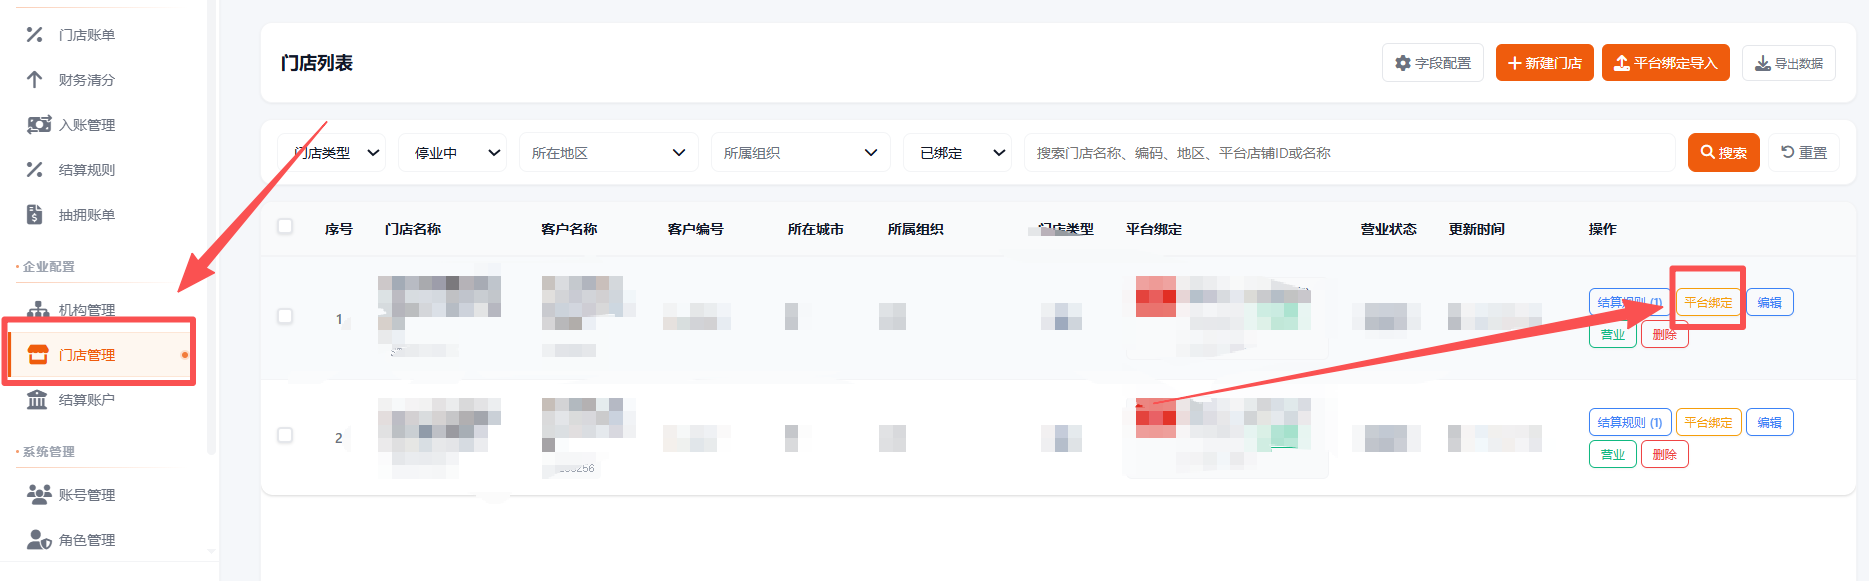
Task: Click the magnifier icon in 搜索 button
Action: pos(1708,152)
